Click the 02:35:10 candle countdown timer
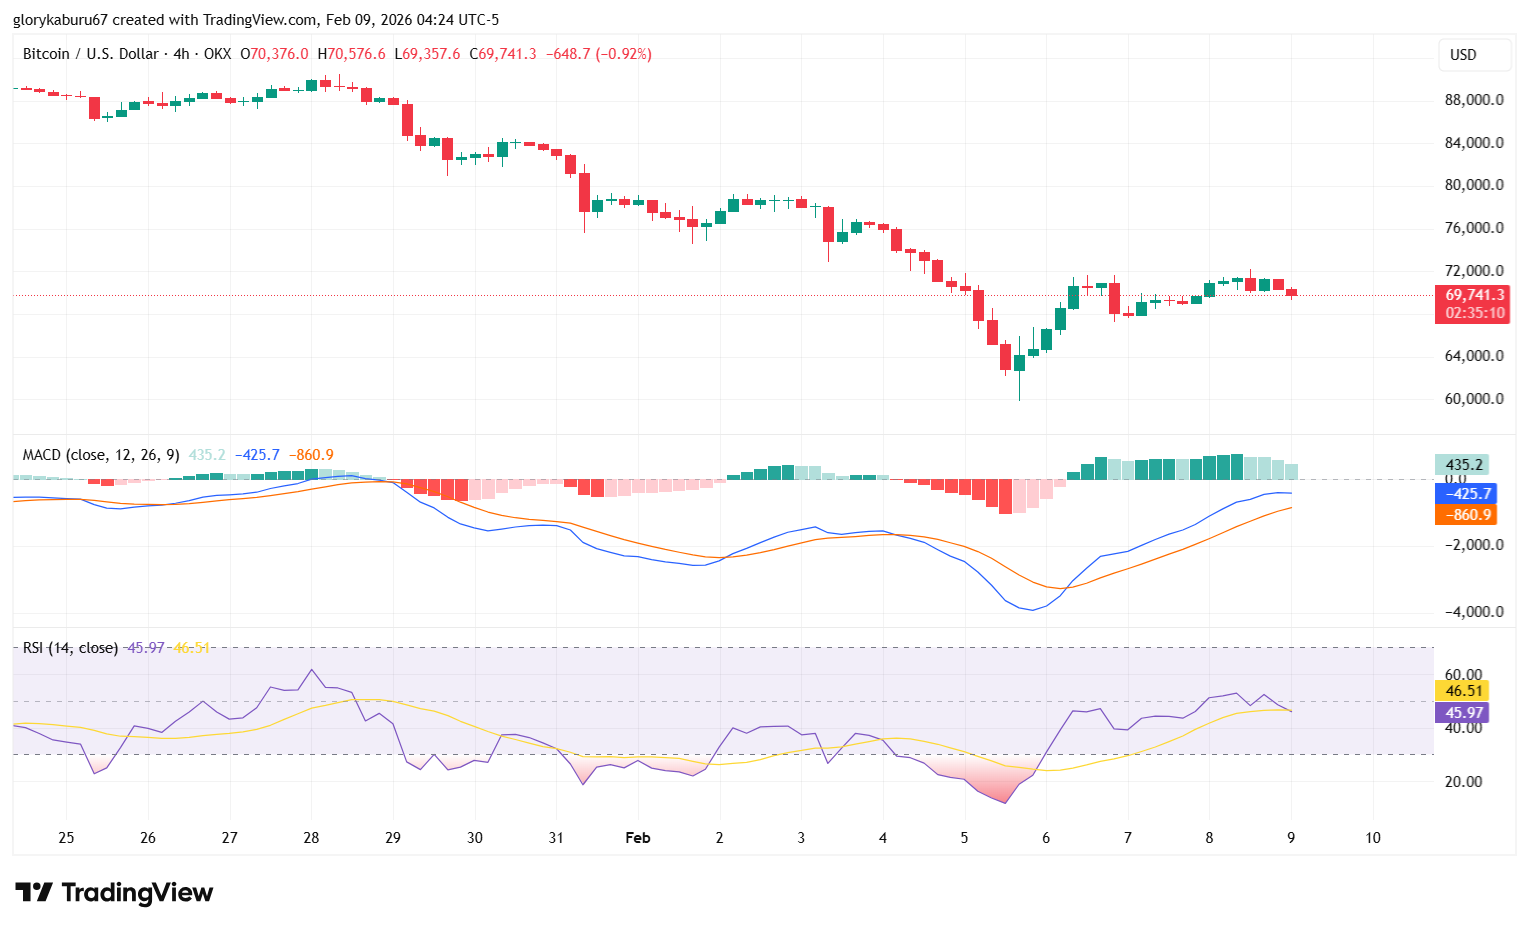This screenshot has height=930, width=1529. click(x=1474, y=313)
